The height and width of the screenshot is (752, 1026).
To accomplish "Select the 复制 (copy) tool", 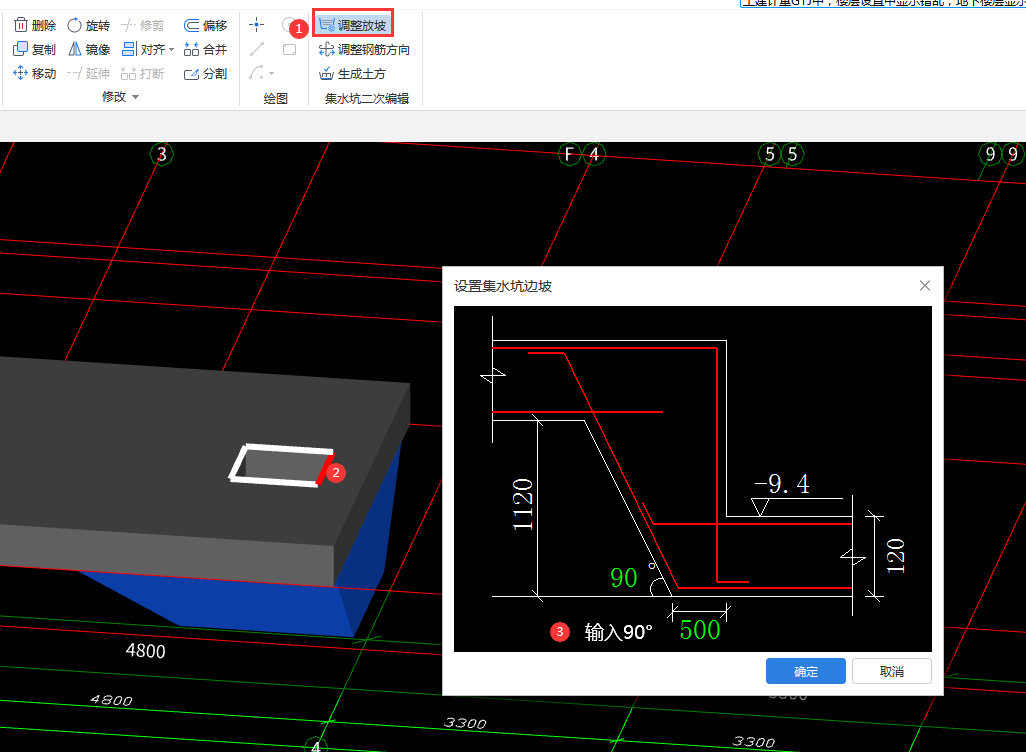I will [x=35, y=49].
